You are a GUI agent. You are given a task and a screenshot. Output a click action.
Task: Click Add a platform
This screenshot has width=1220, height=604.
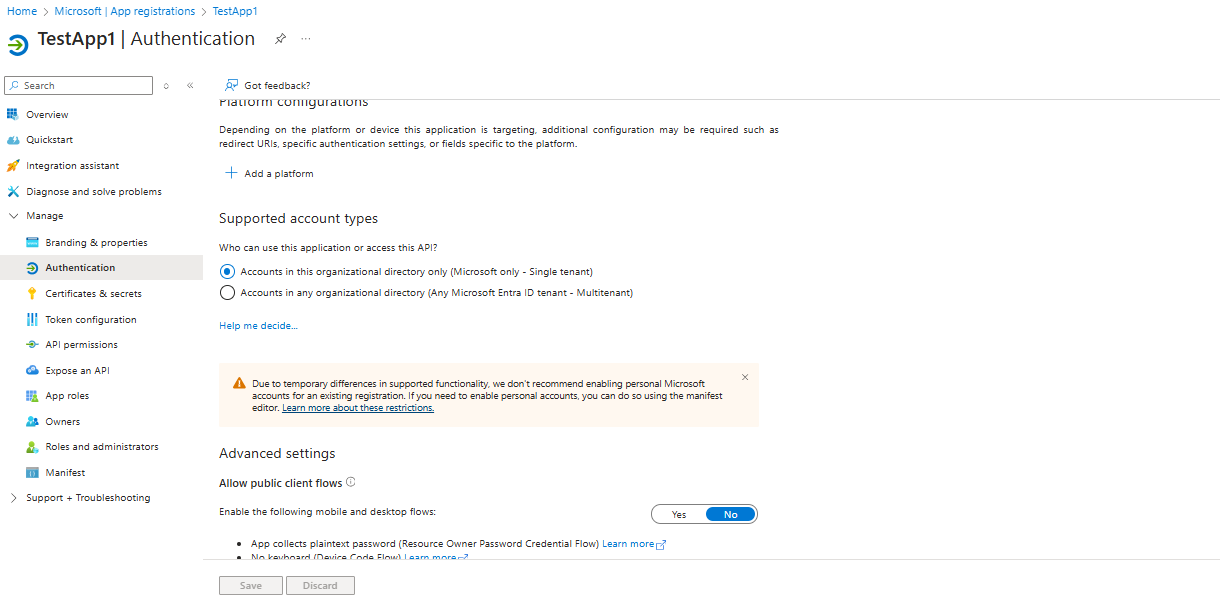coord(269,173)
